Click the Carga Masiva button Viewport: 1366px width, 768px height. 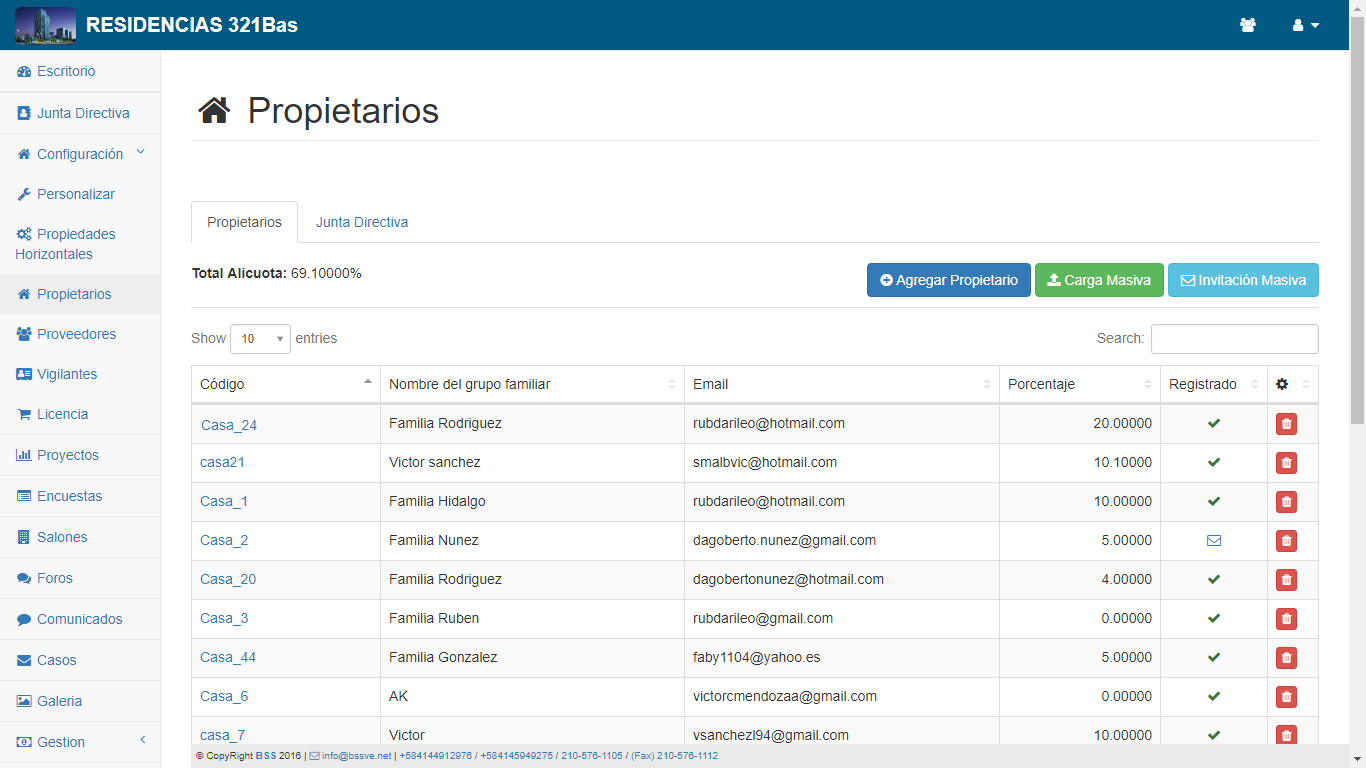(1098, 280)
